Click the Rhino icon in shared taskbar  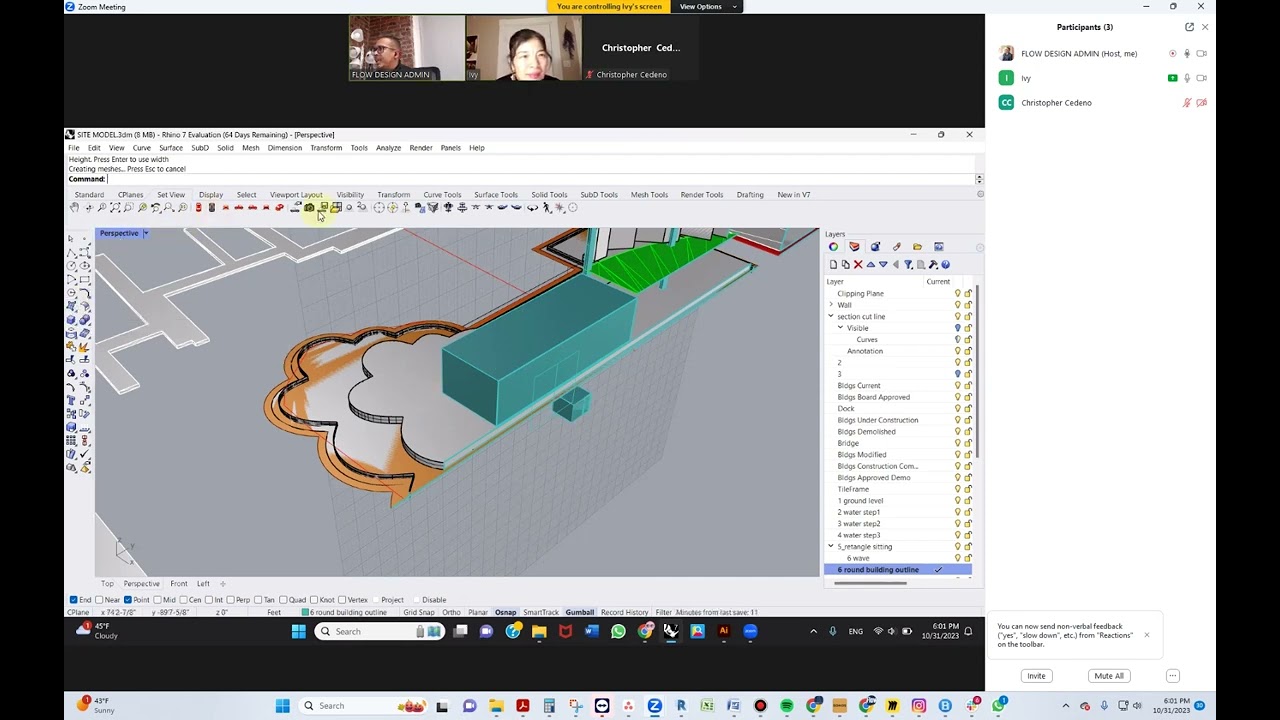point(671,631)
